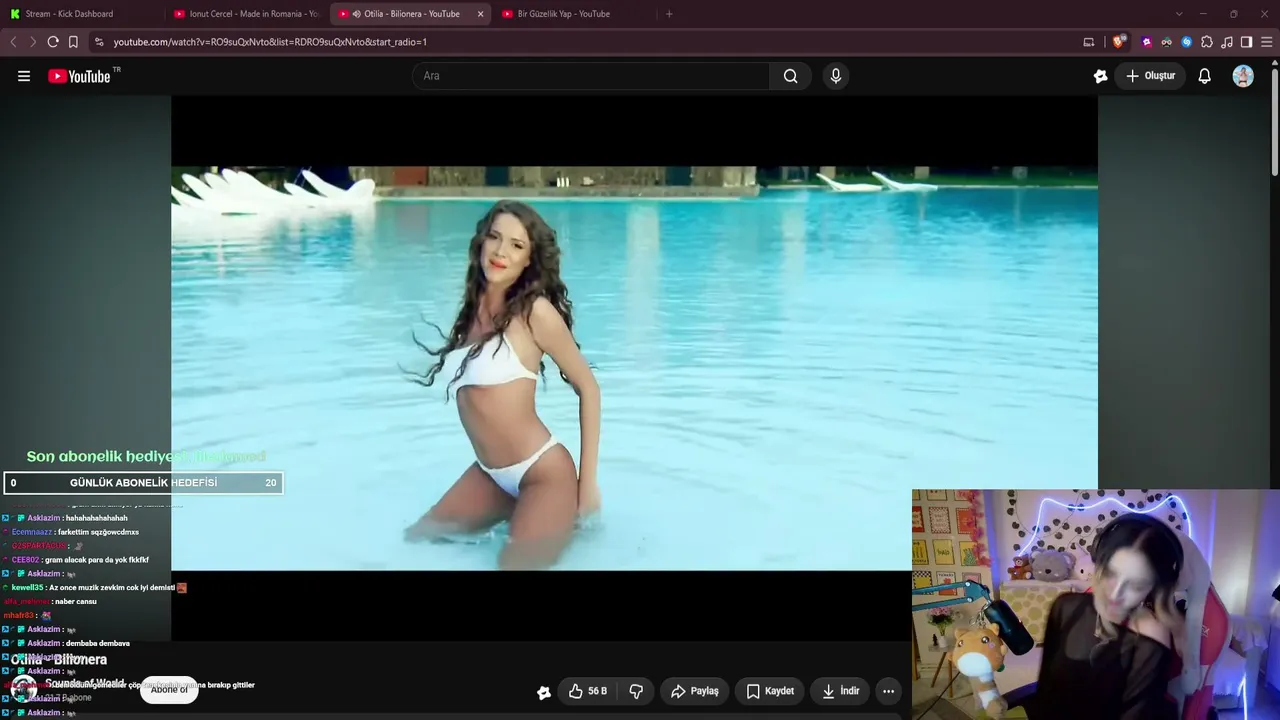Open the media control music note
This screenshot has width=1280, height=720.
coord(1227,42)
